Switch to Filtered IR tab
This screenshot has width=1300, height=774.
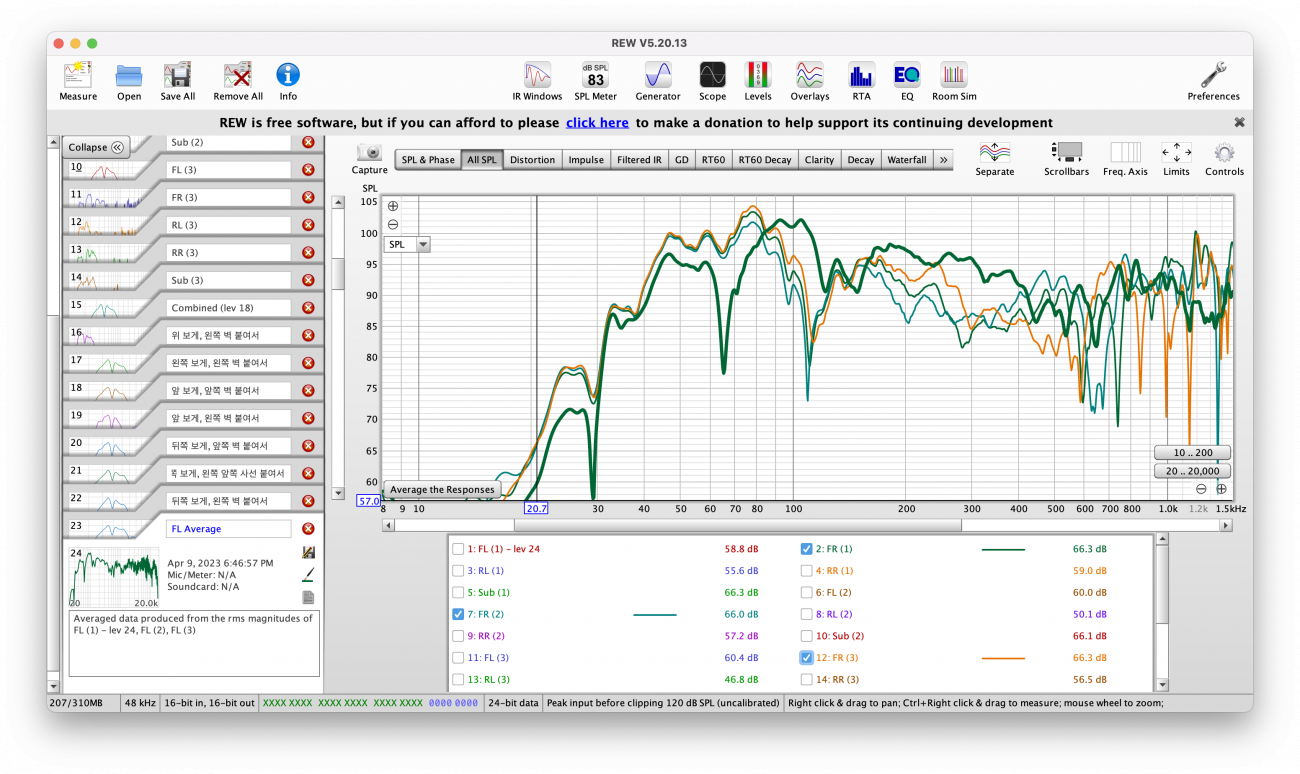(639, 160)
